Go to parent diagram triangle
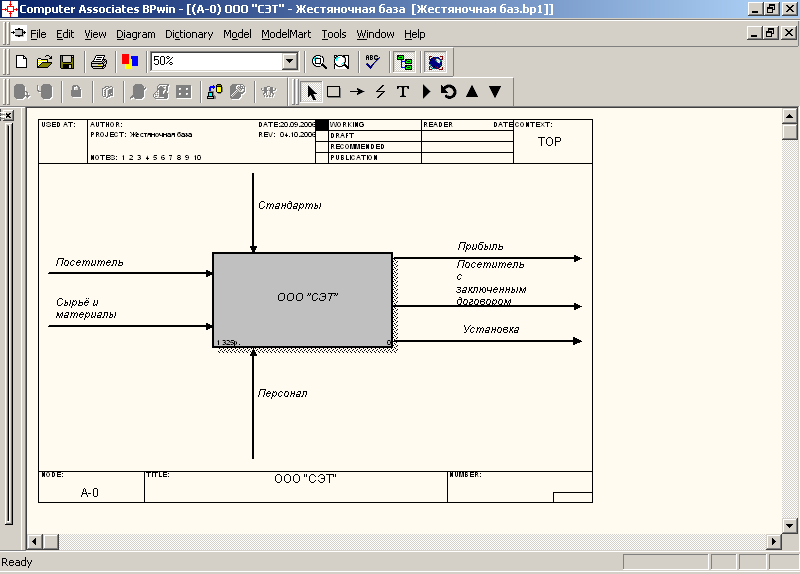 (x=471, y=92)
